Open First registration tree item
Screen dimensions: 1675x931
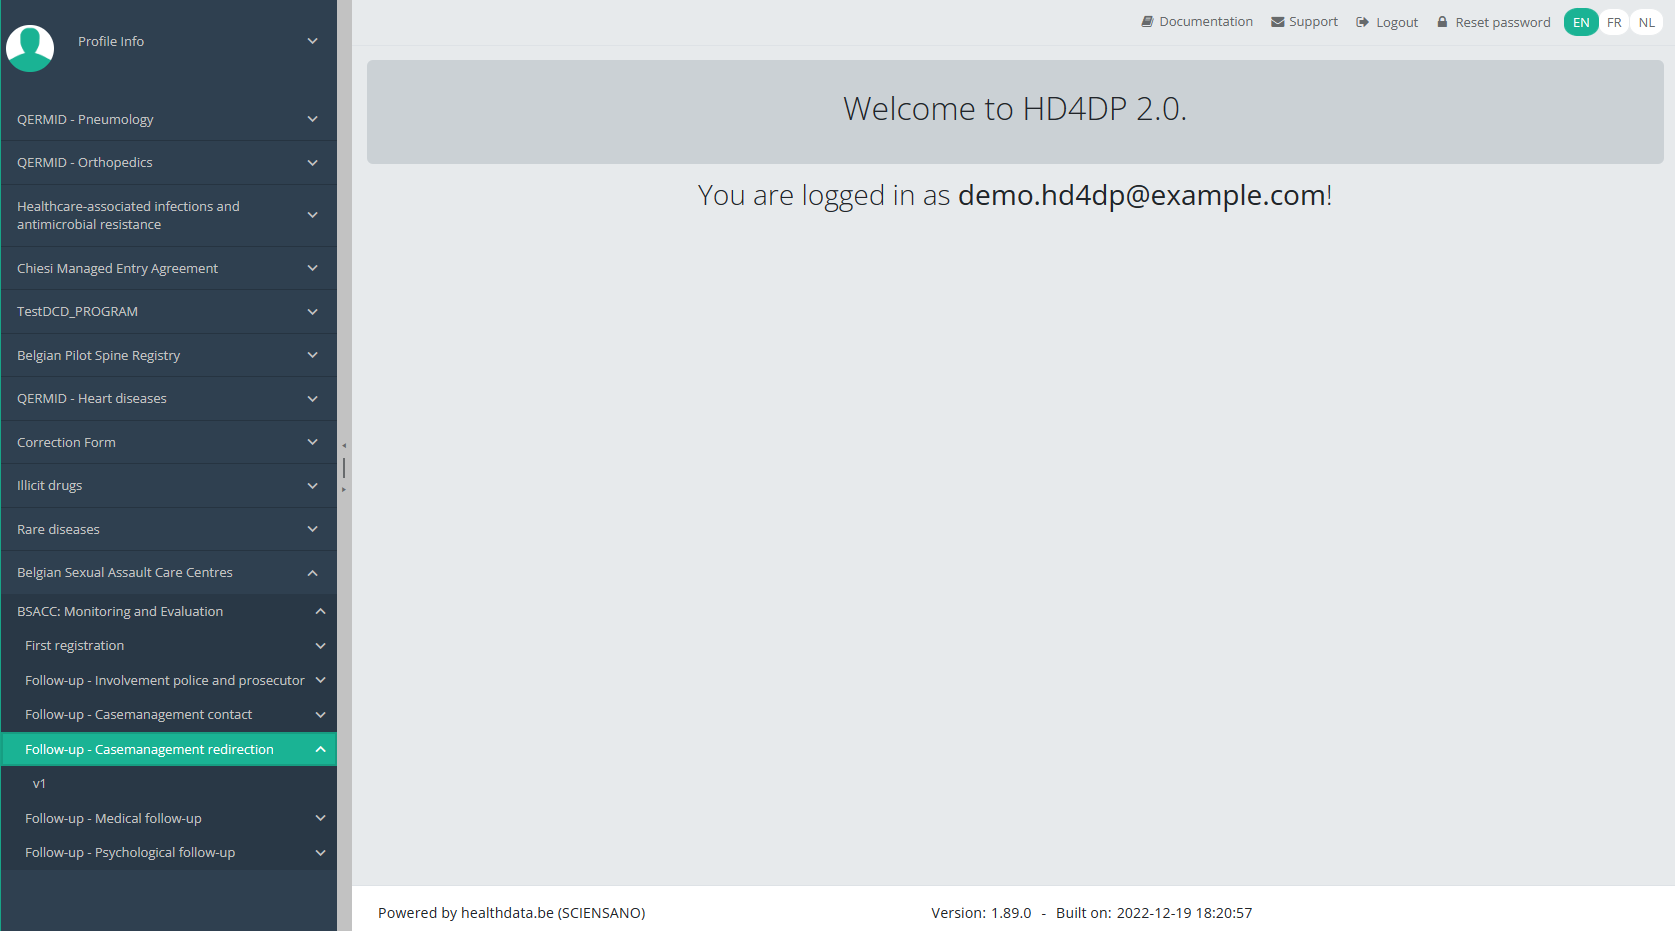[x=75, y=646]
